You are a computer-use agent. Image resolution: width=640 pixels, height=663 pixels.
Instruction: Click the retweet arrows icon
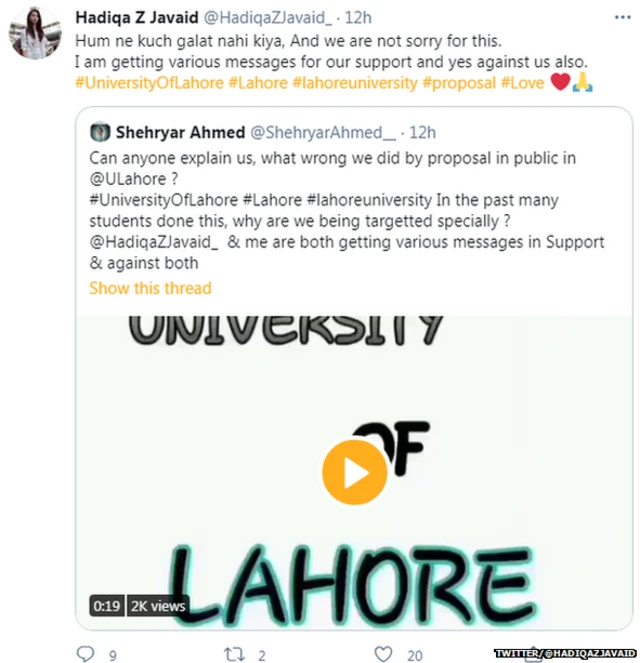pyautogui.click(x=234, y=654)
